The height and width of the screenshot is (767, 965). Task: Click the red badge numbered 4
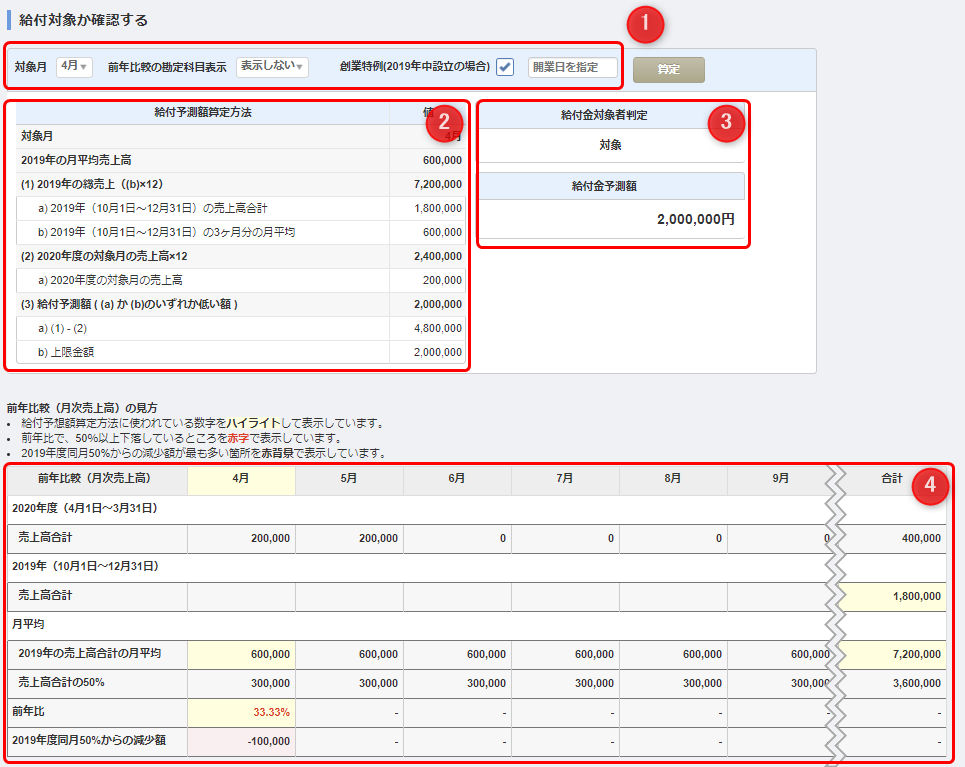pos(929,482)
